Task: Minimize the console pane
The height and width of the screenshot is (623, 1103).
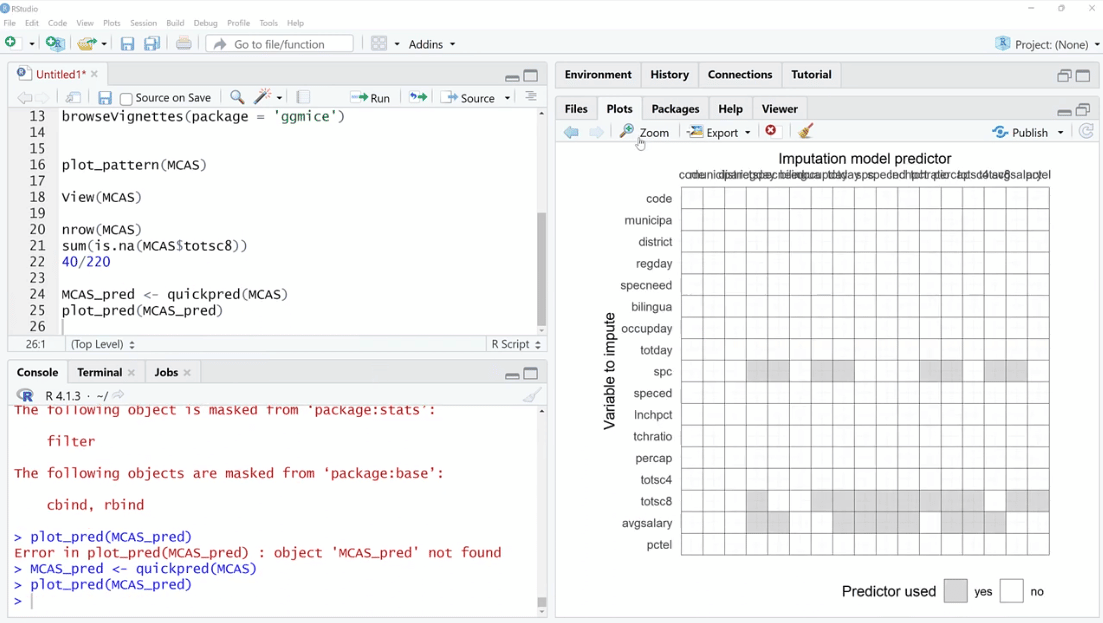Action: pos(512,374)
